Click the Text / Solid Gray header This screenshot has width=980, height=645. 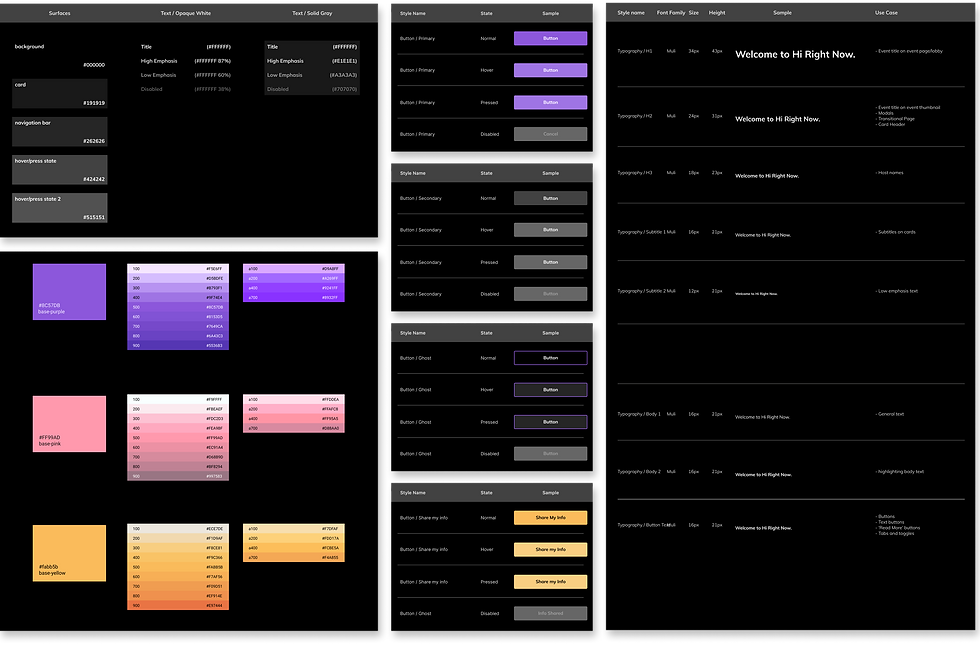312,13
